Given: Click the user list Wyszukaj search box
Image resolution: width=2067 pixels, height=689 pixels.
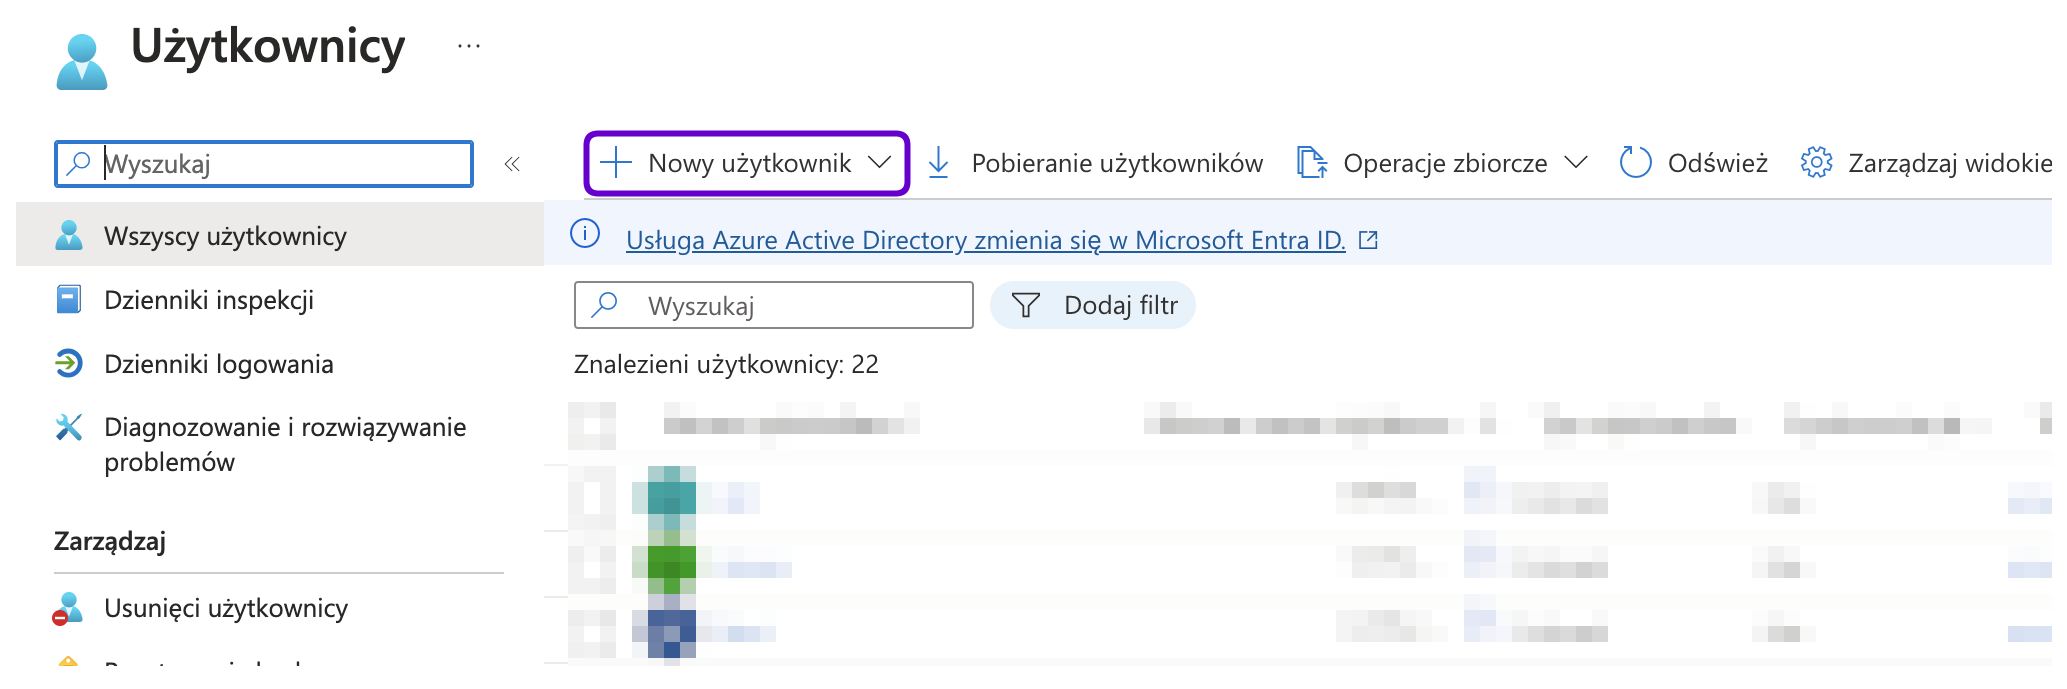Looking at the screenshot, I should click(x=774, y=305).
